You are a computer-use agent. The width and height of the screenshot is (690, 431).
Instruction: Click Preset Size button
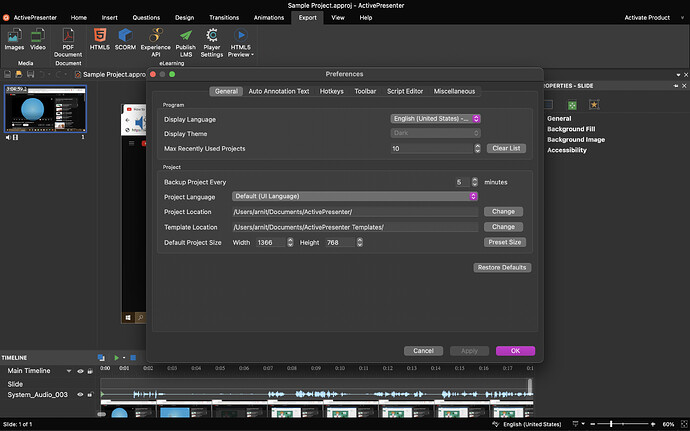coord(505,242)
